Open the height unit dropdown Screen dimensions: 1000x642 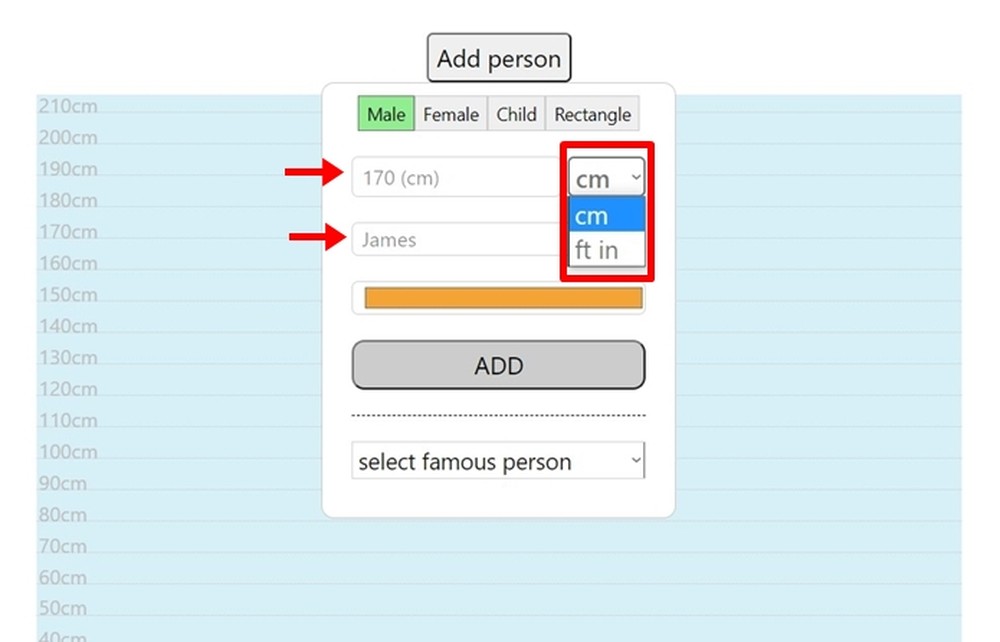605,177
